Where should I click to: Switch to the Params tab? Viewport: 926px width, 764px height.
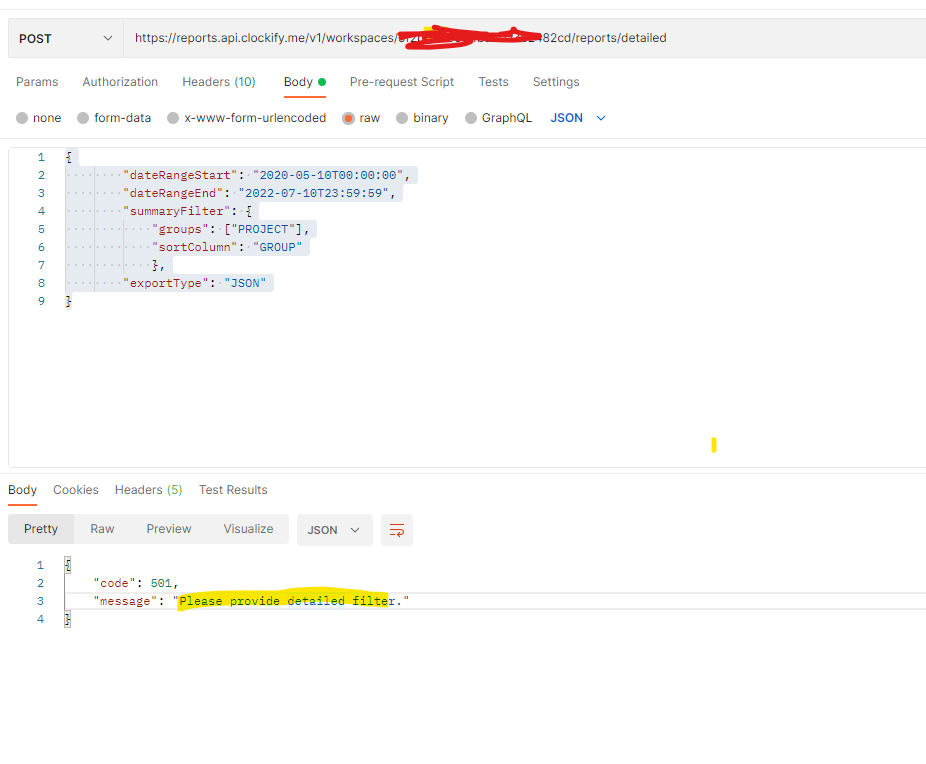click(37, 82)
